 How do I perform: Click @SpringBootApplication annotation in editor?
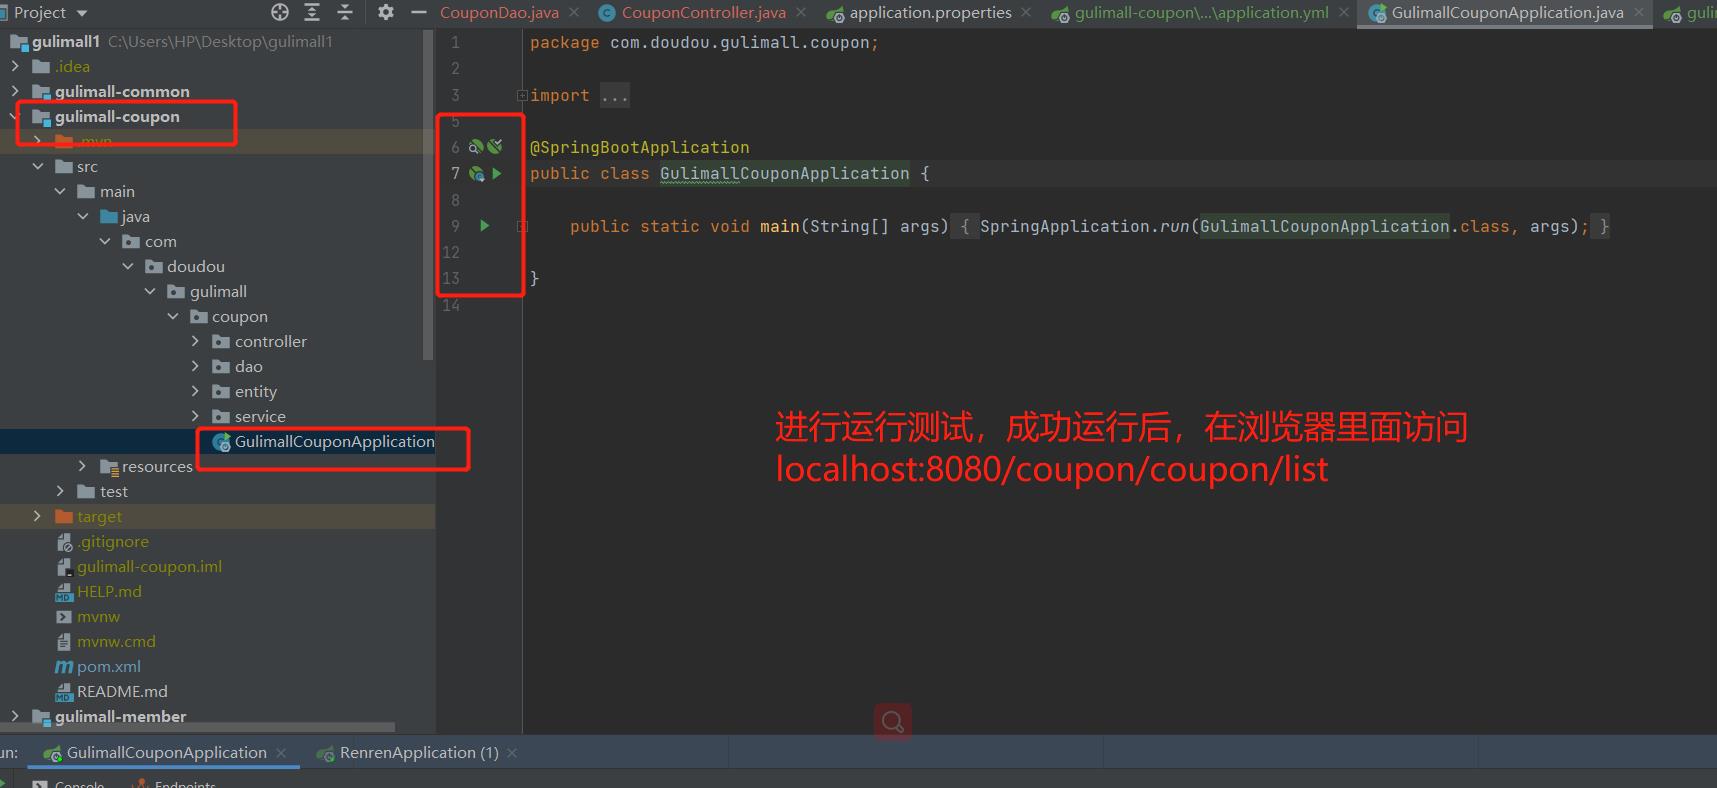click(x=639, y=147)
